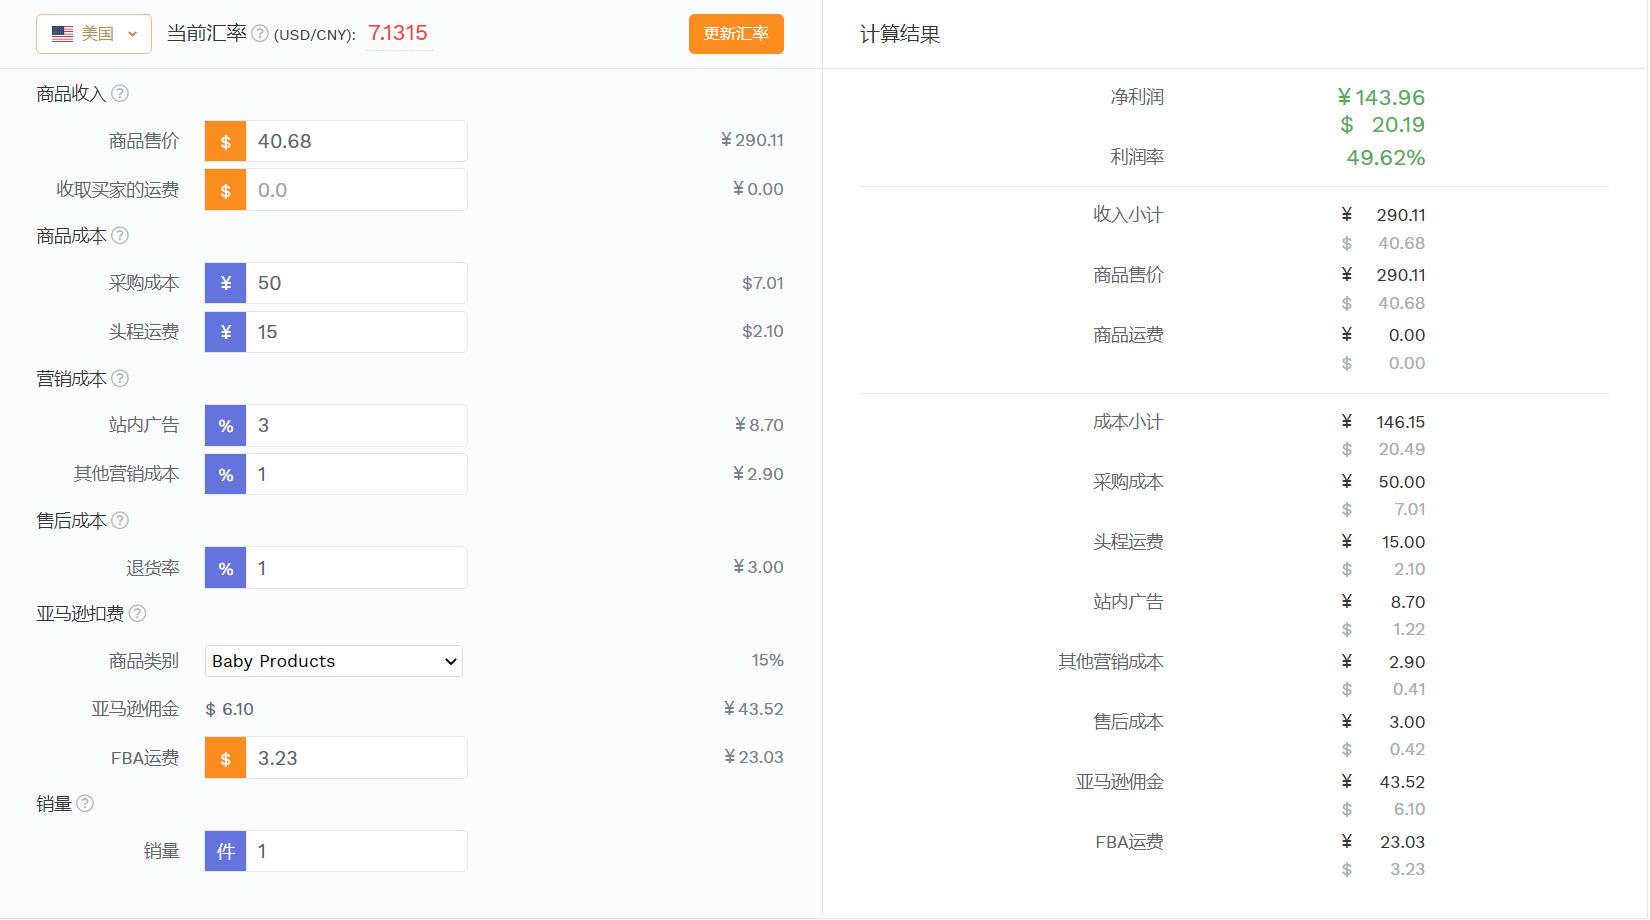1650x920 pixels.
Task: Click the 退货率 percentage input
Action: [356, 568]
